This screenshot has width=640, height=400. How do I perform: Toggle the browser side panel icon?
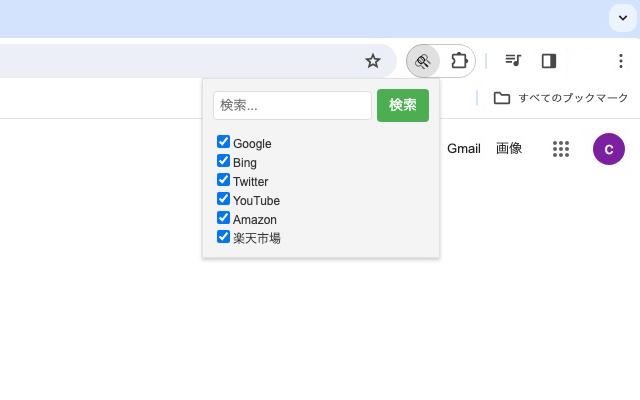[549, 61]
